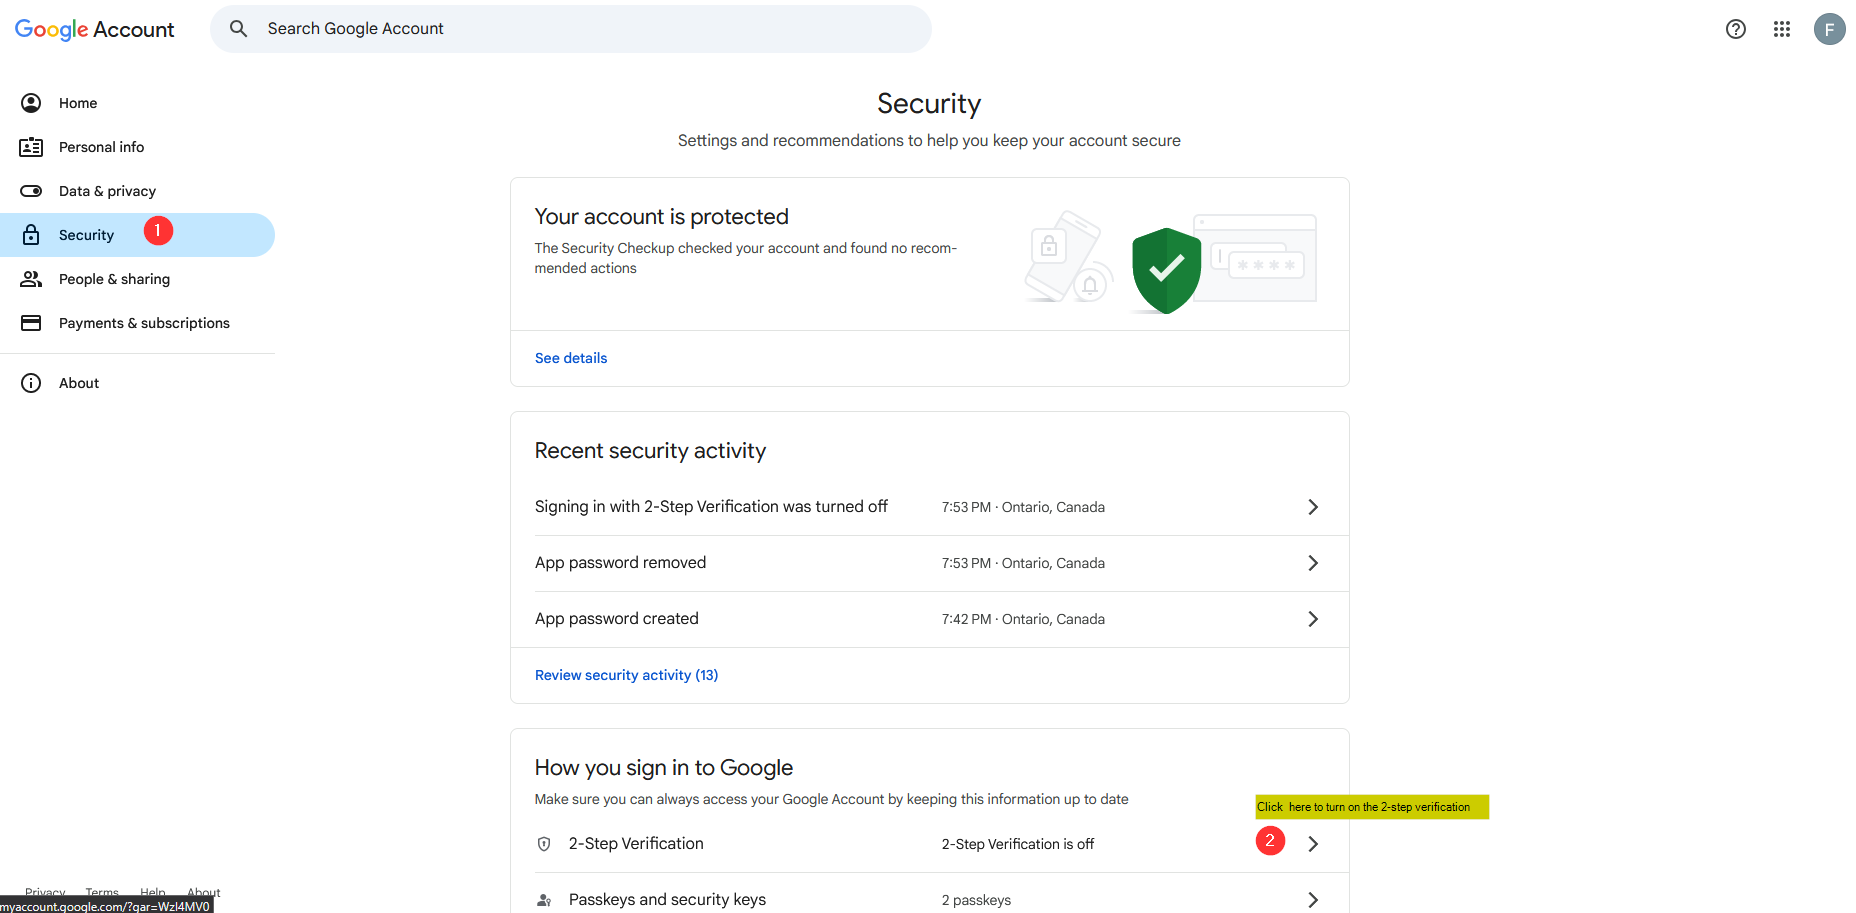Expand the App password removed entry

[x=1312, y=563]
